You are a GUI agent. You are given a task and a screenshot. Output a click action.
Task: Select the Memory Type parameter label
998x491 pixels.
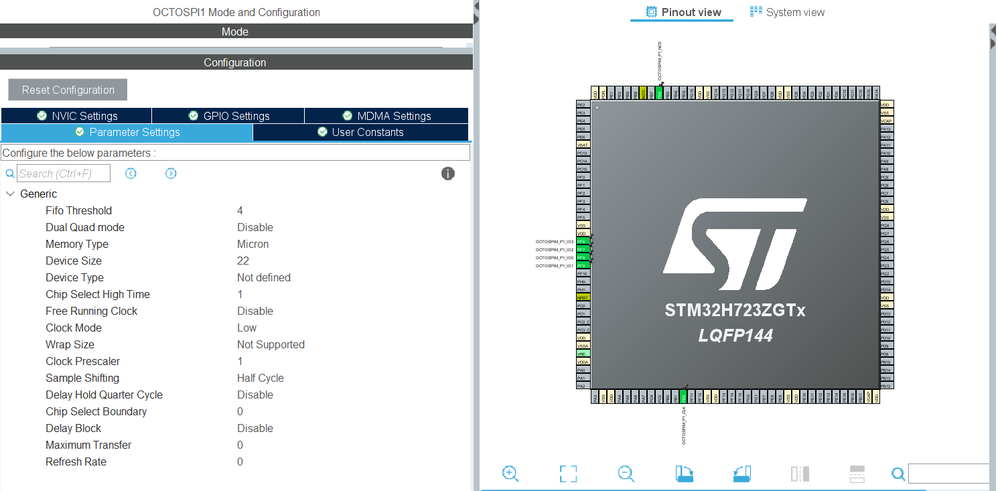[77, 244]
